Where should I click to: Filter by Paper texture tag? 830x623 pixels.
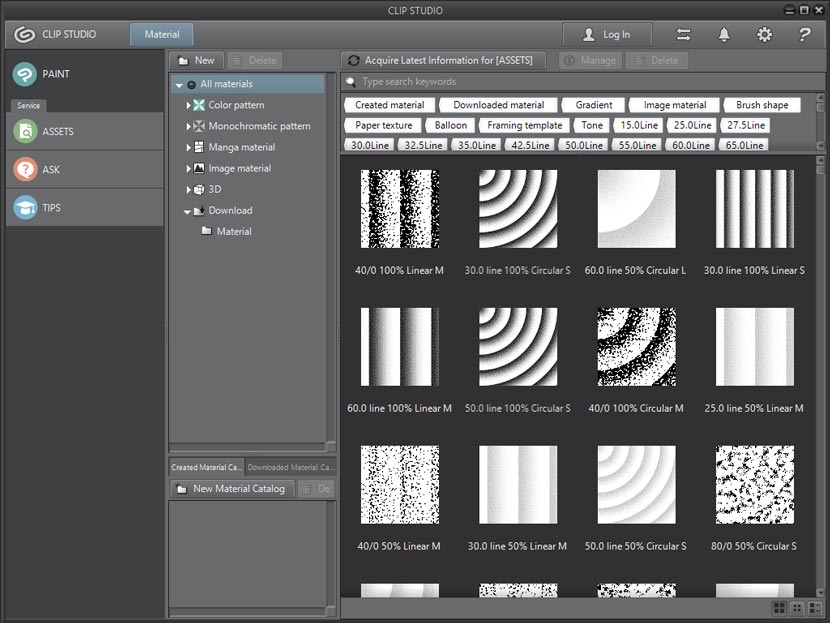(384, 125)
